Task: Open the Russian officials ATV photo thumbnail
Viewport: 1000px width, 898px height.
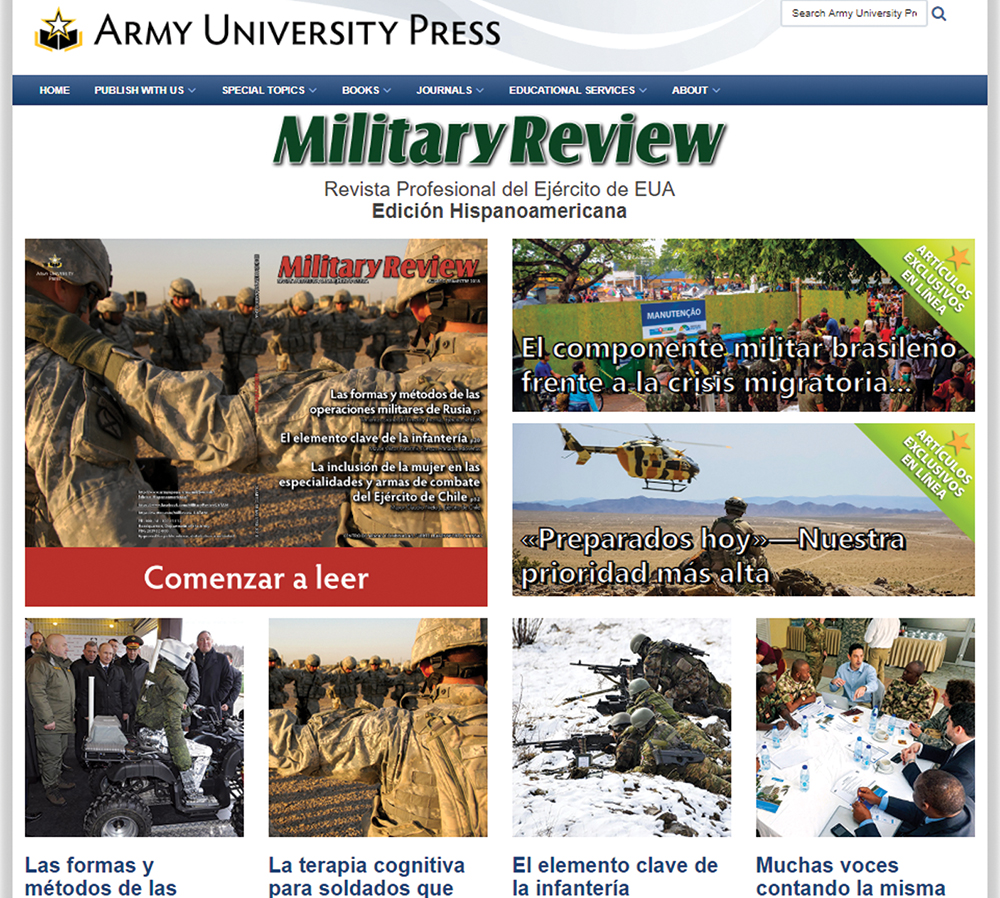Action: 134,727
